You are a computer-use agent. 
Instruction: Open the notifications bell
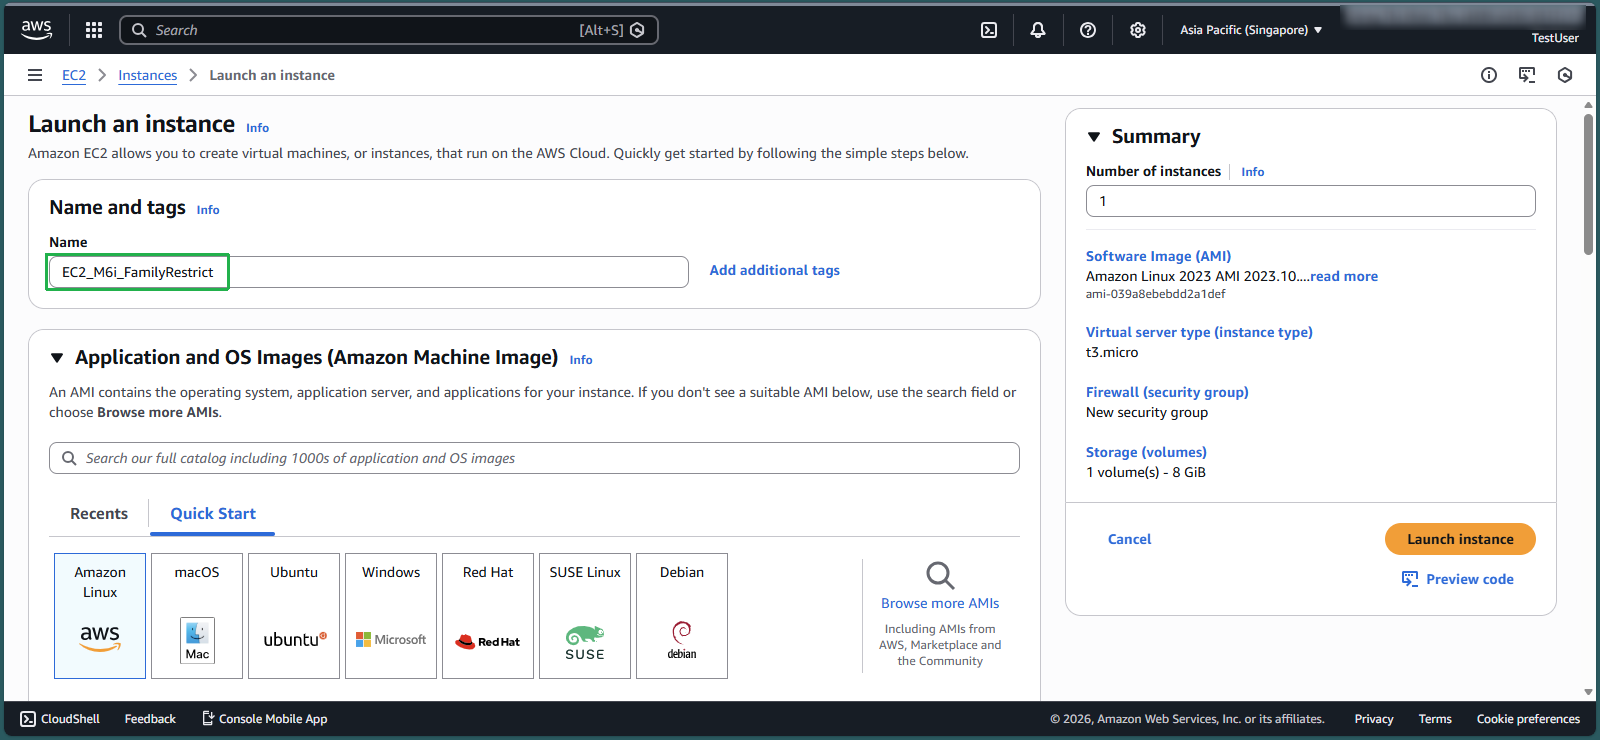pos(1038,30)
